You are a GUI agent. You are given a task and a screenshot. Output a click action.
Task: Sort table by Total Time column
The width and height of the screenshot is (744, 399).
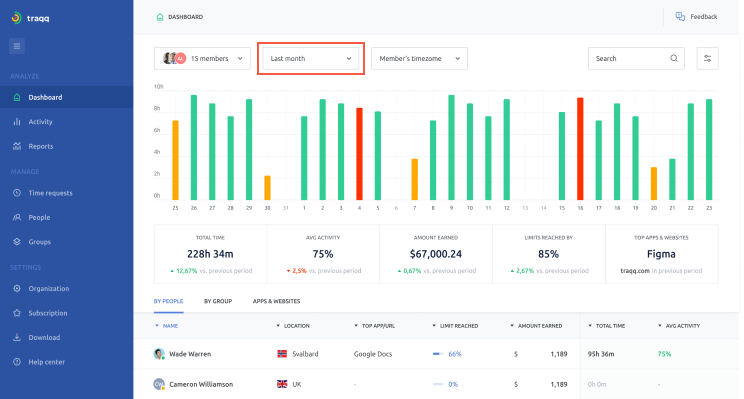[607, 326]
